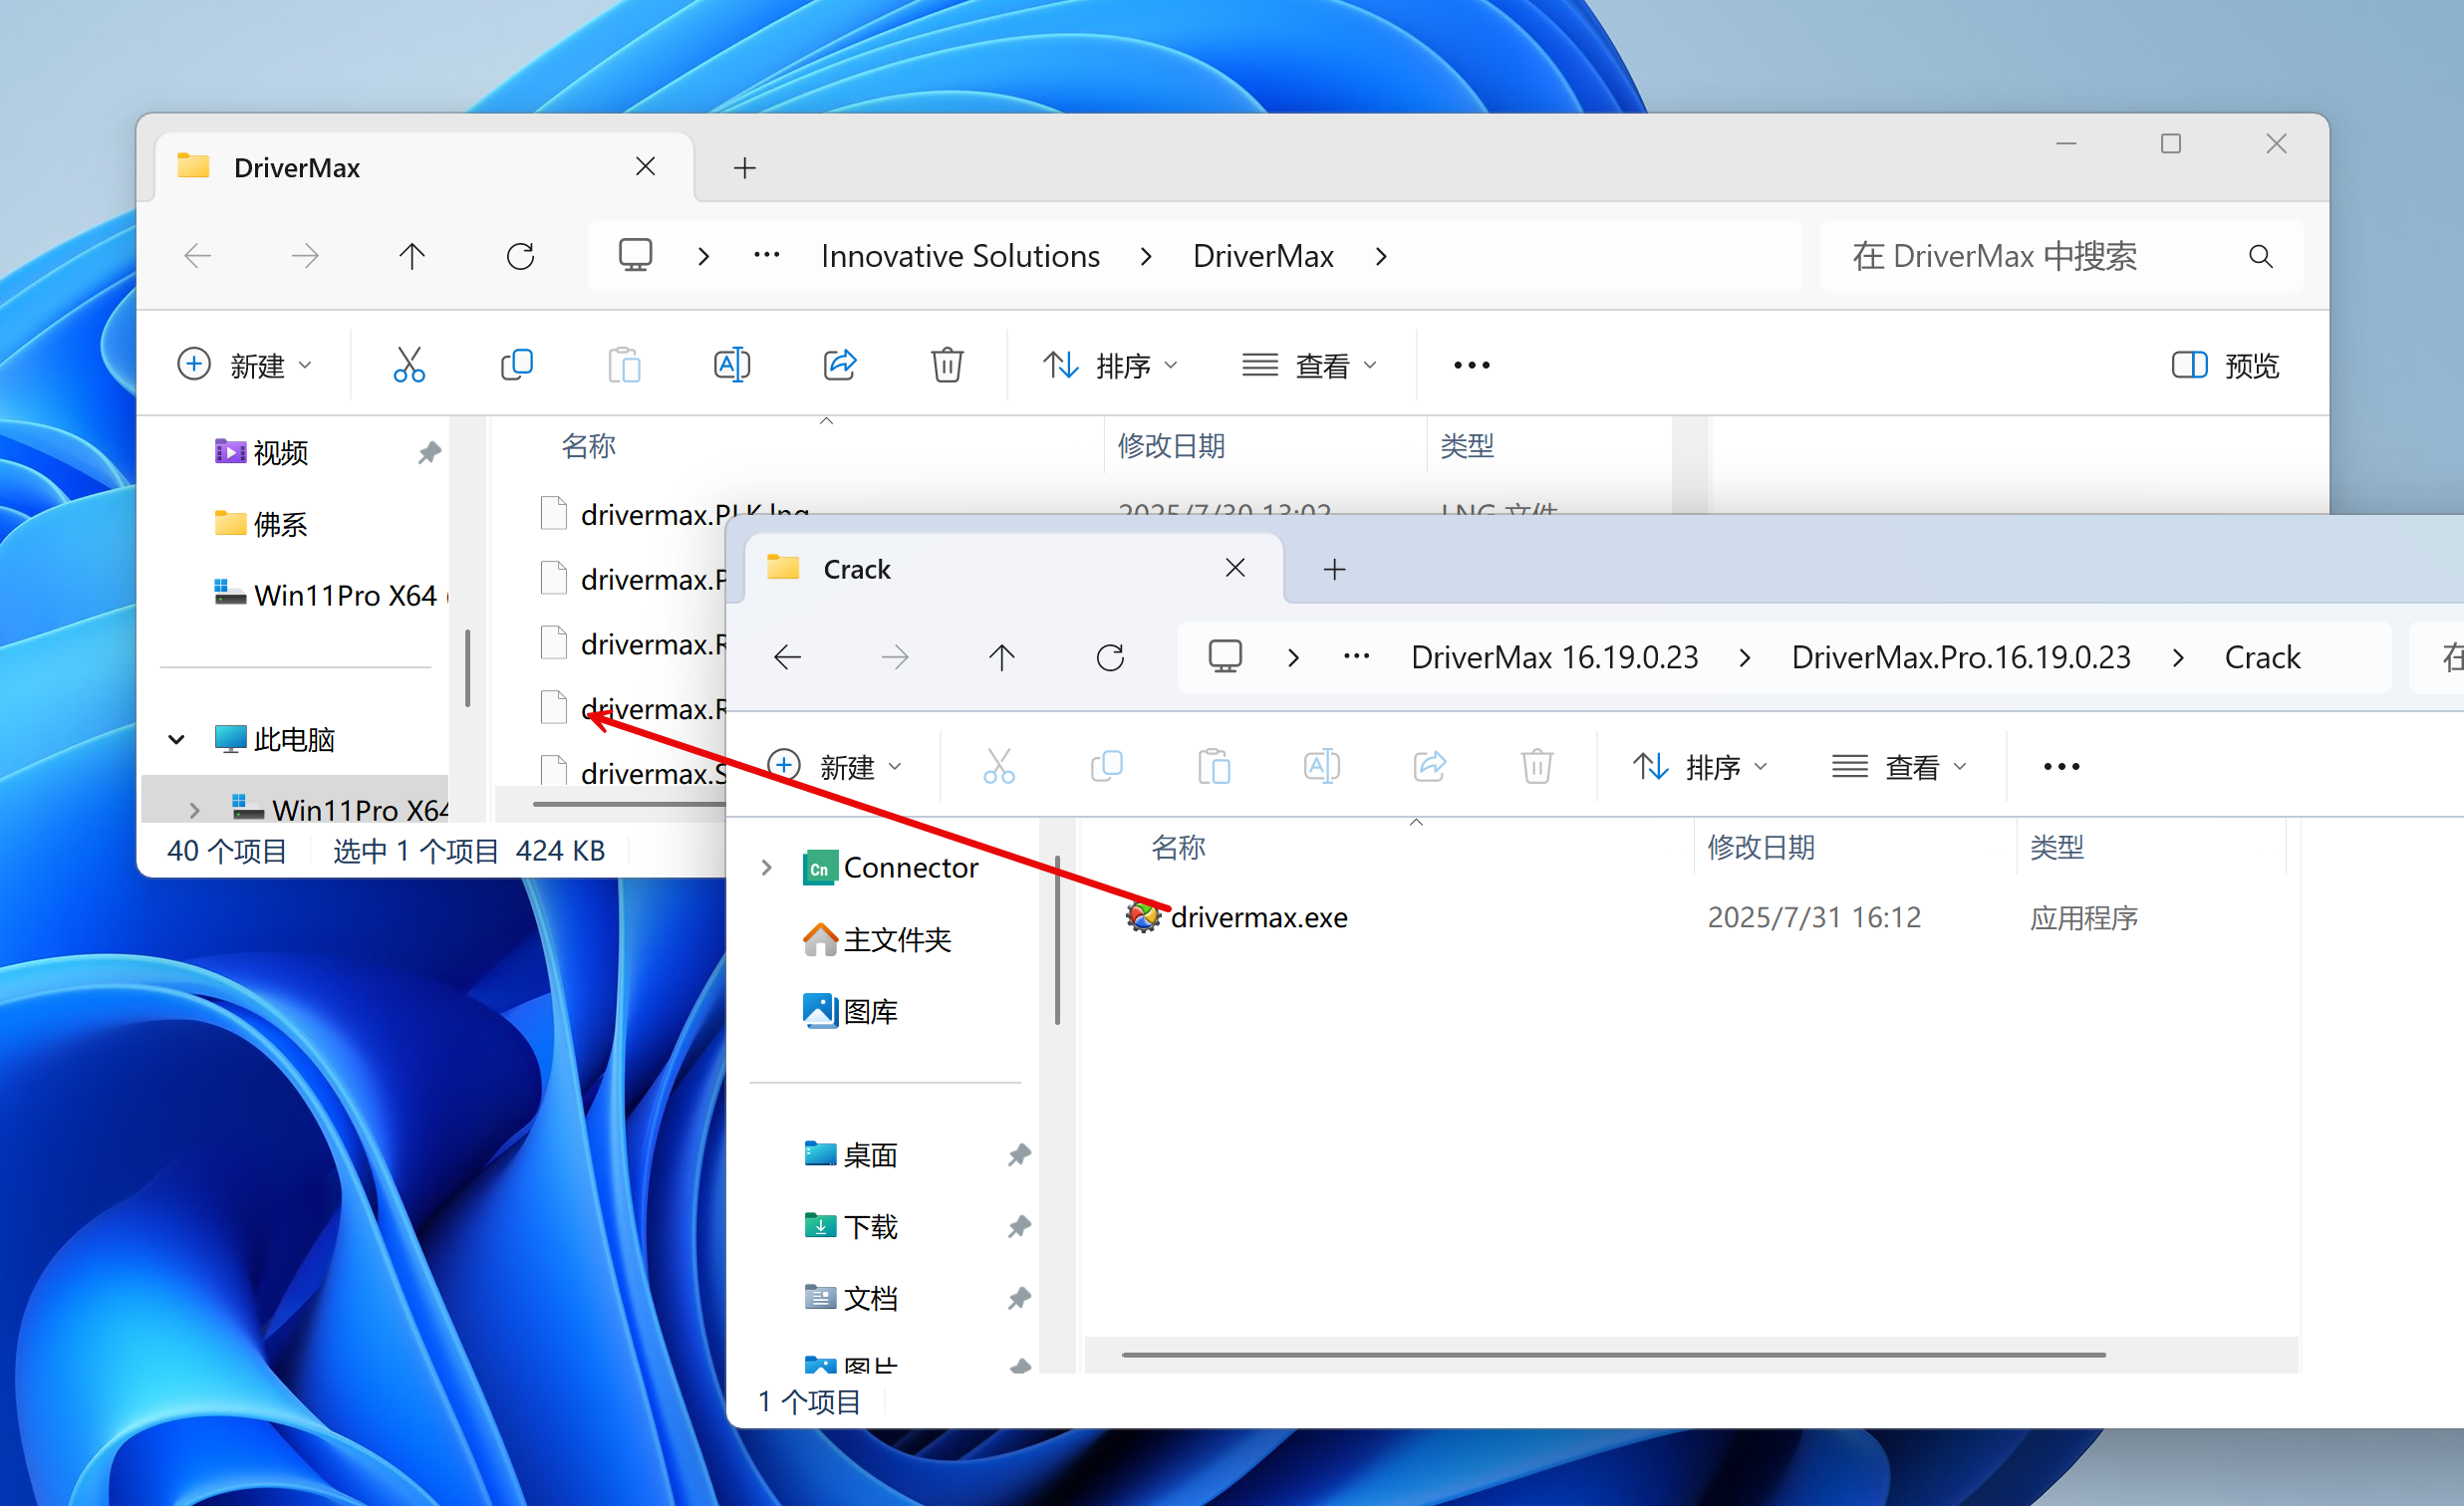Collapse the 此电脑 tree node
Image resolution: width=2464 pixels, height=1506 pixels.
coord(177,740)
